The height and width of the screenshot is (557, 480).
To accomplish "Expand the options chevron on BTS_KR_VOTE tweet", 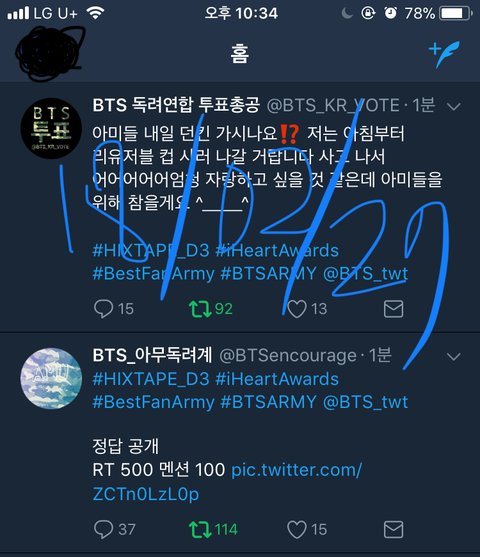I will 454,106.
